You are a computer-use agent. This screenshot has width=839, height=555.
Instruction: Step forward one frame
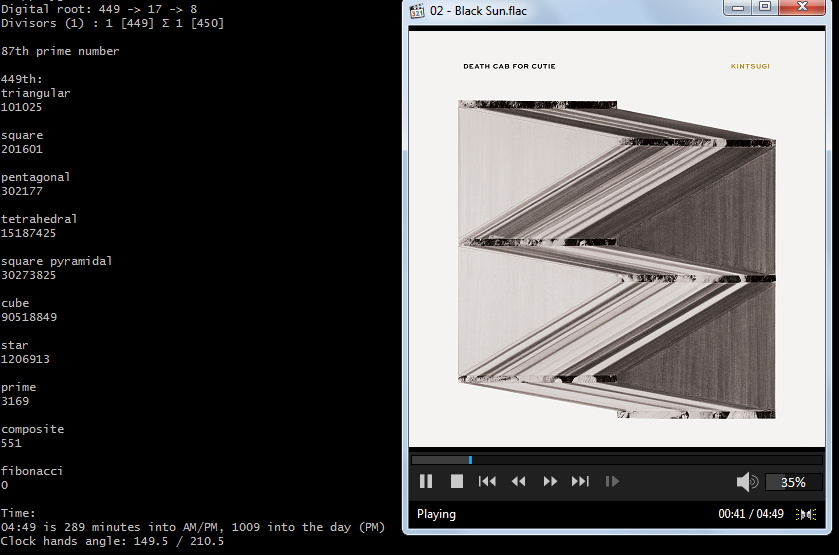[x=612, y=482]
